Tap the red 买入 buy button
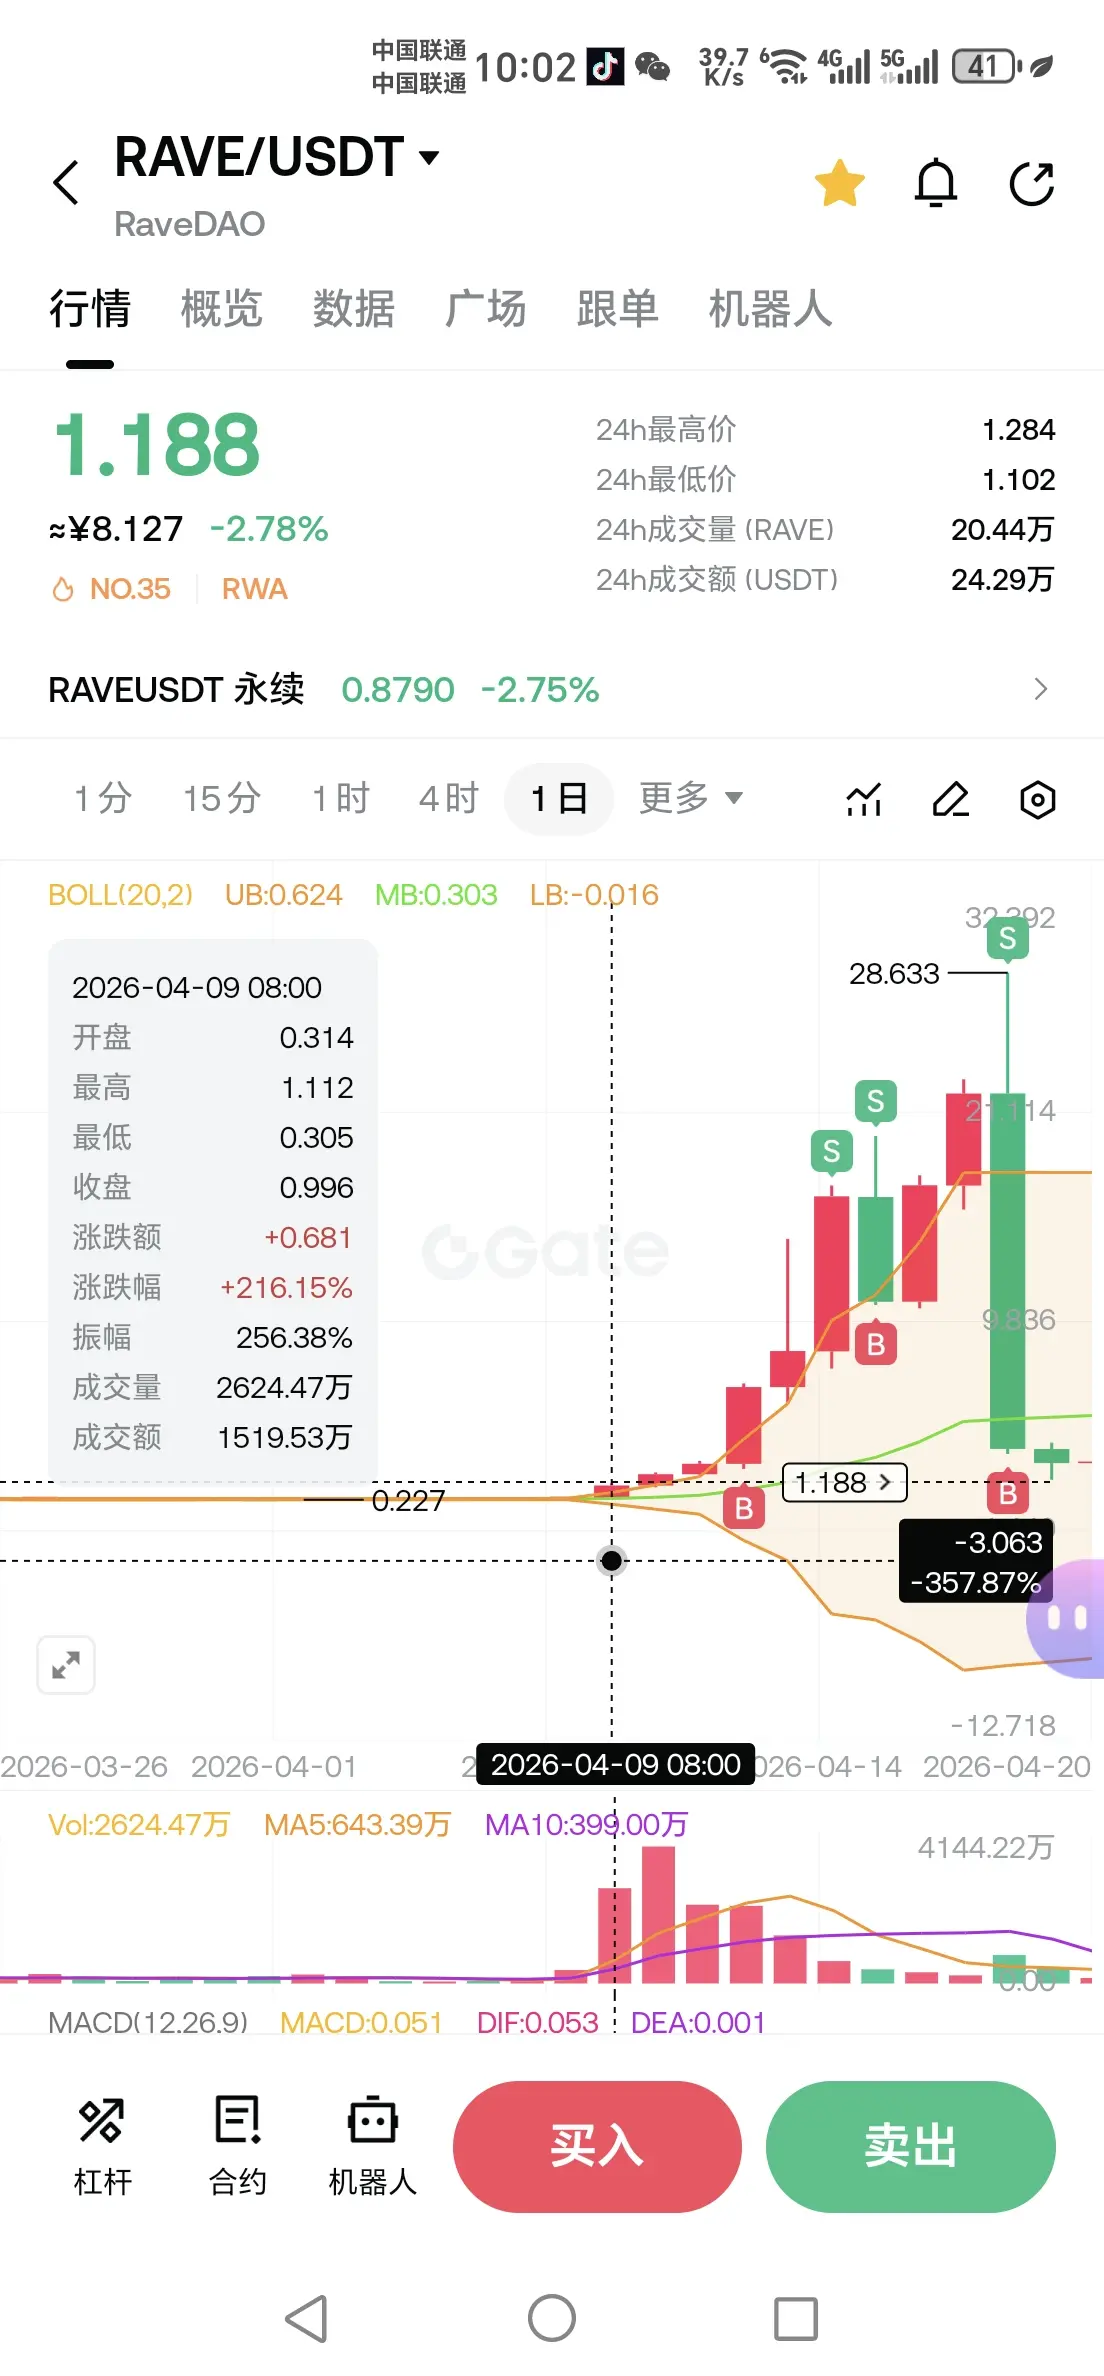 point(597,2147)
